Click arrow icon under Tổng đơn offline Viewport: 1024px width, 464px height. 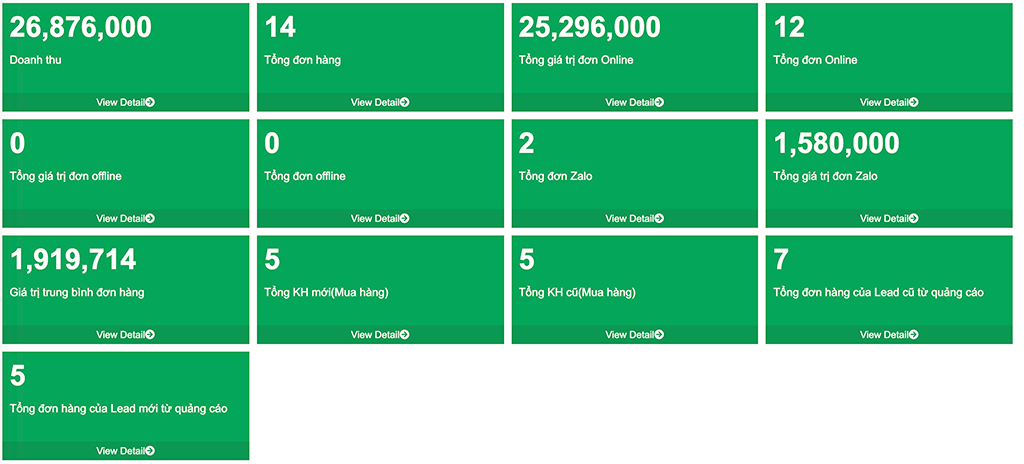pyautogui.click(x=405, y=218)
